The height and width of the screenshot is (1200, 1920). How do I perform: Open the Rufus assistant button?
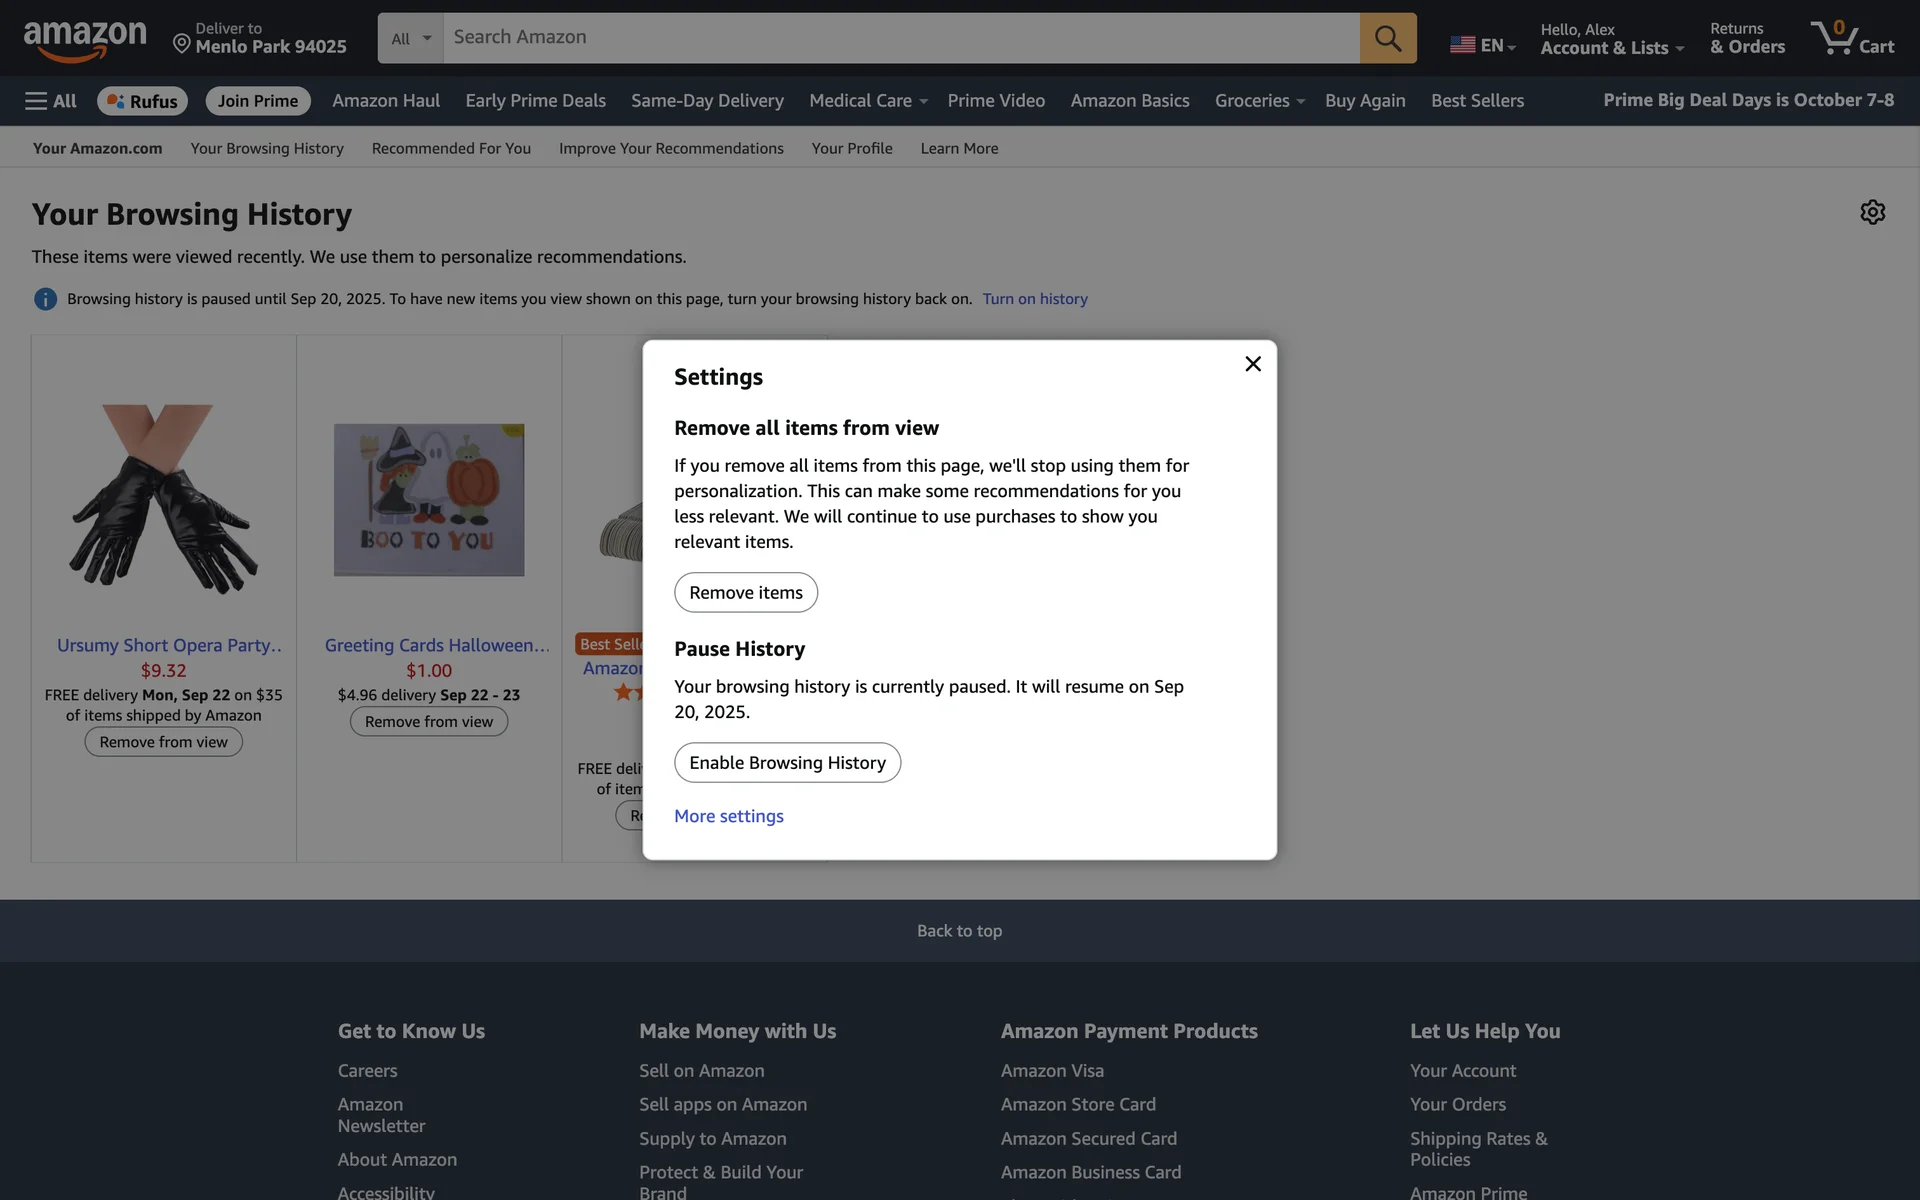142,101
